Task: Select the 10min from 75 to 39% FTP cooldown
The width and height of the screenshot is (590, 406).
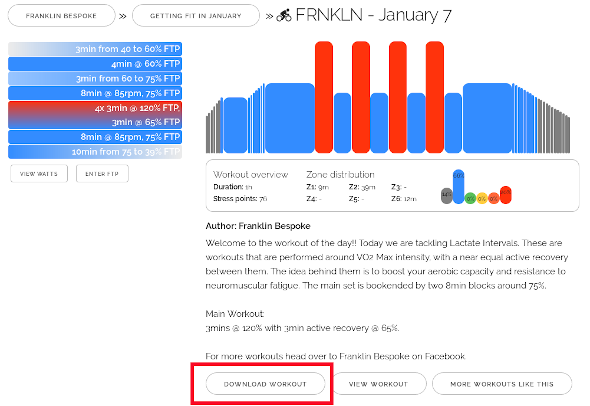Action: point(95,152)
